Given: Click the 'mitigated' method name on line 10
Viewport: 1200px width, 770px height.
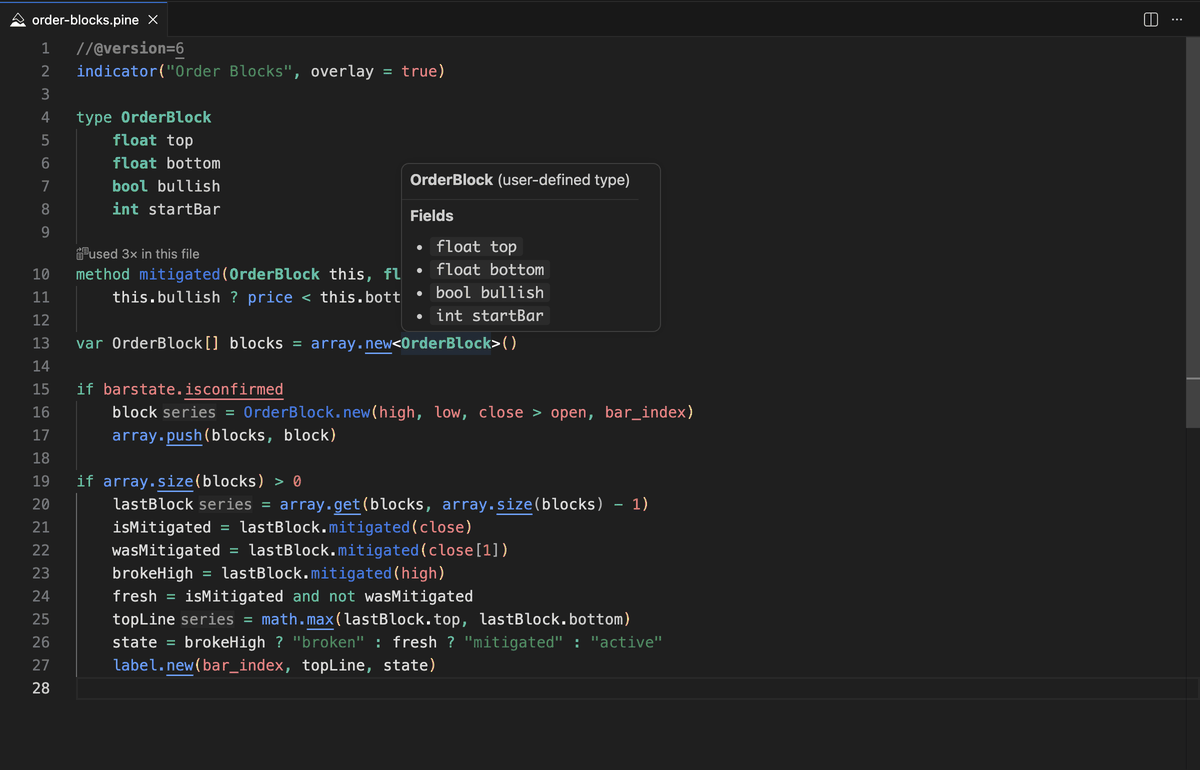Looking at the screenshot, I should [x=180, y=275].
